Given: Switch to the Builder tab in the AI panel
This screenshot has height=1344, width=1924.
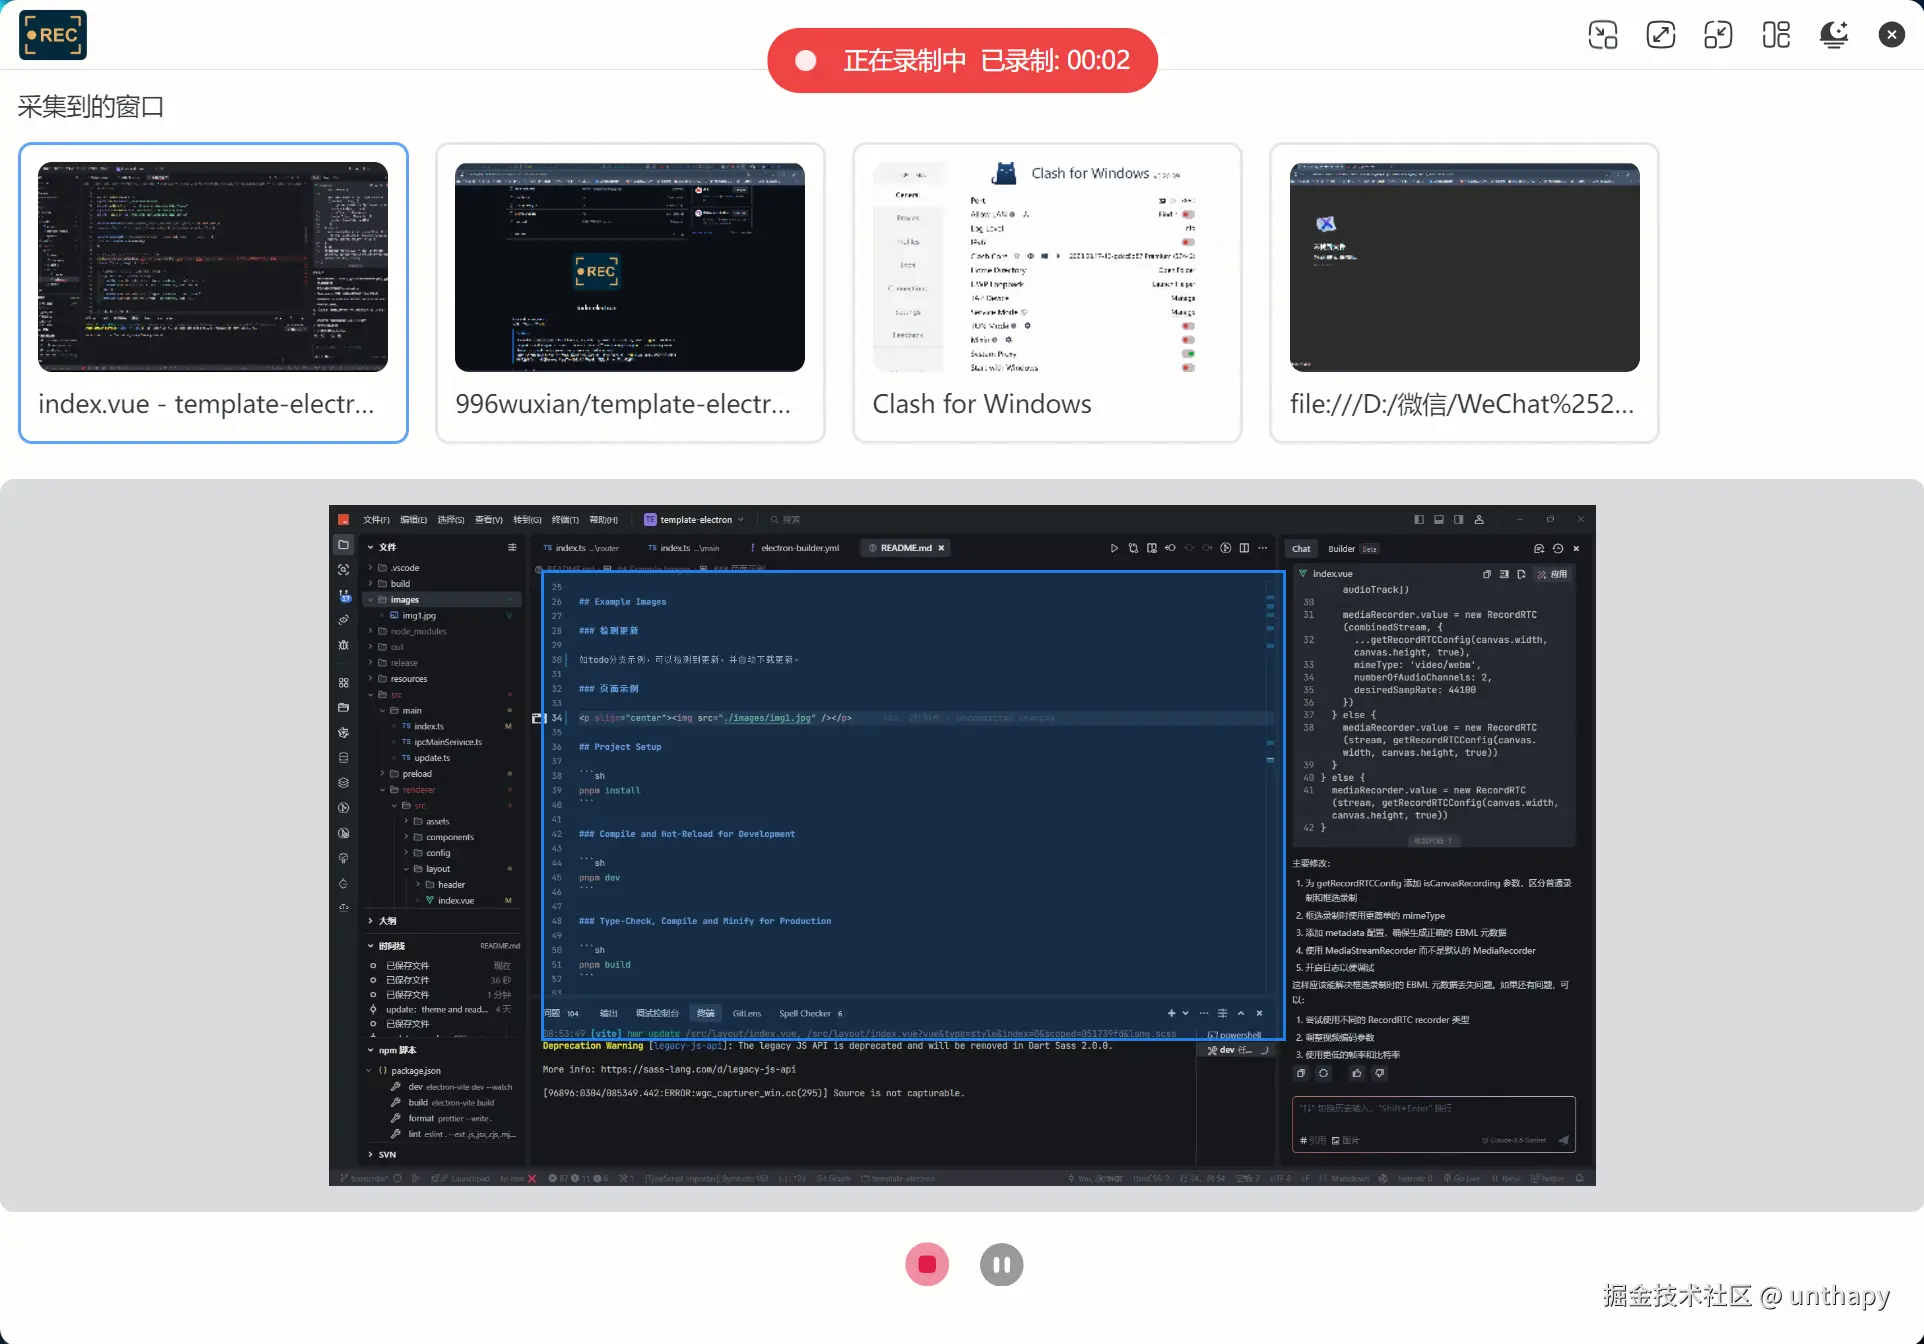Looking at the screenshot, I should [1352, 549].
